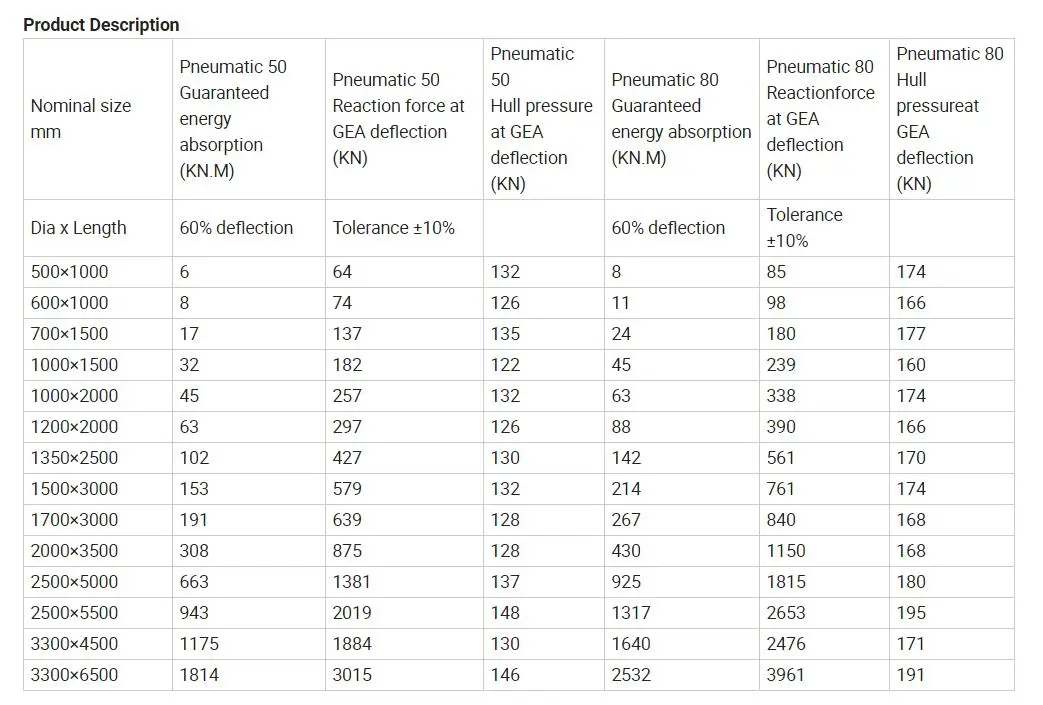Image resolution: width=1043 pixels, height=705 pixels.
Task: Select the 700×1500 row label
Action: point(70,334)
